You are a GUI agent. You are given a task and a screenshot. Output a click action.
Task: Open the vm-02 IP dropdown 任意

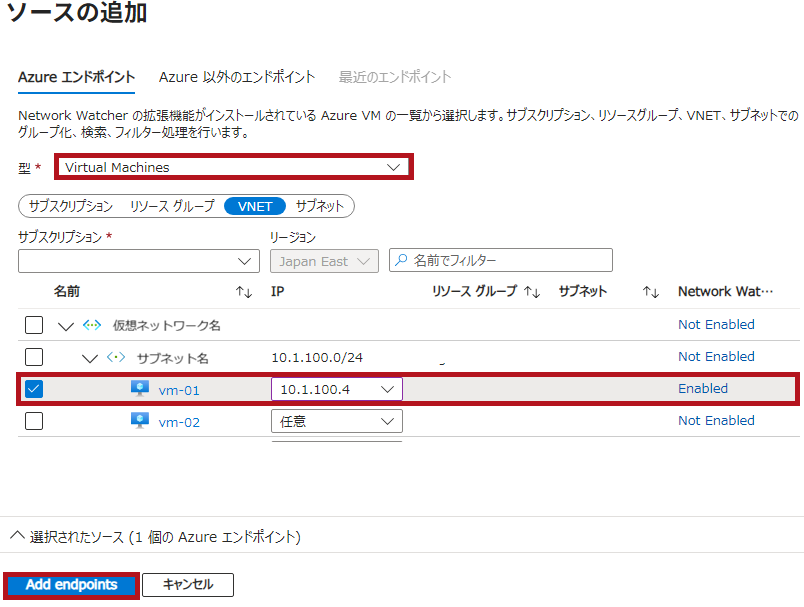[337, 421]
